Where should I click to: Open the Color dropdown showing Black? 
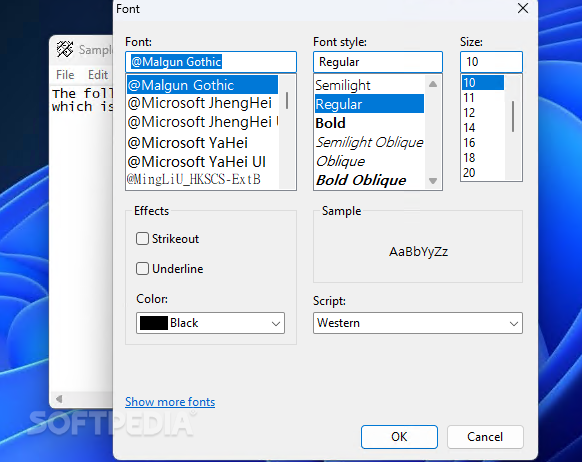[x=210, y=323]
